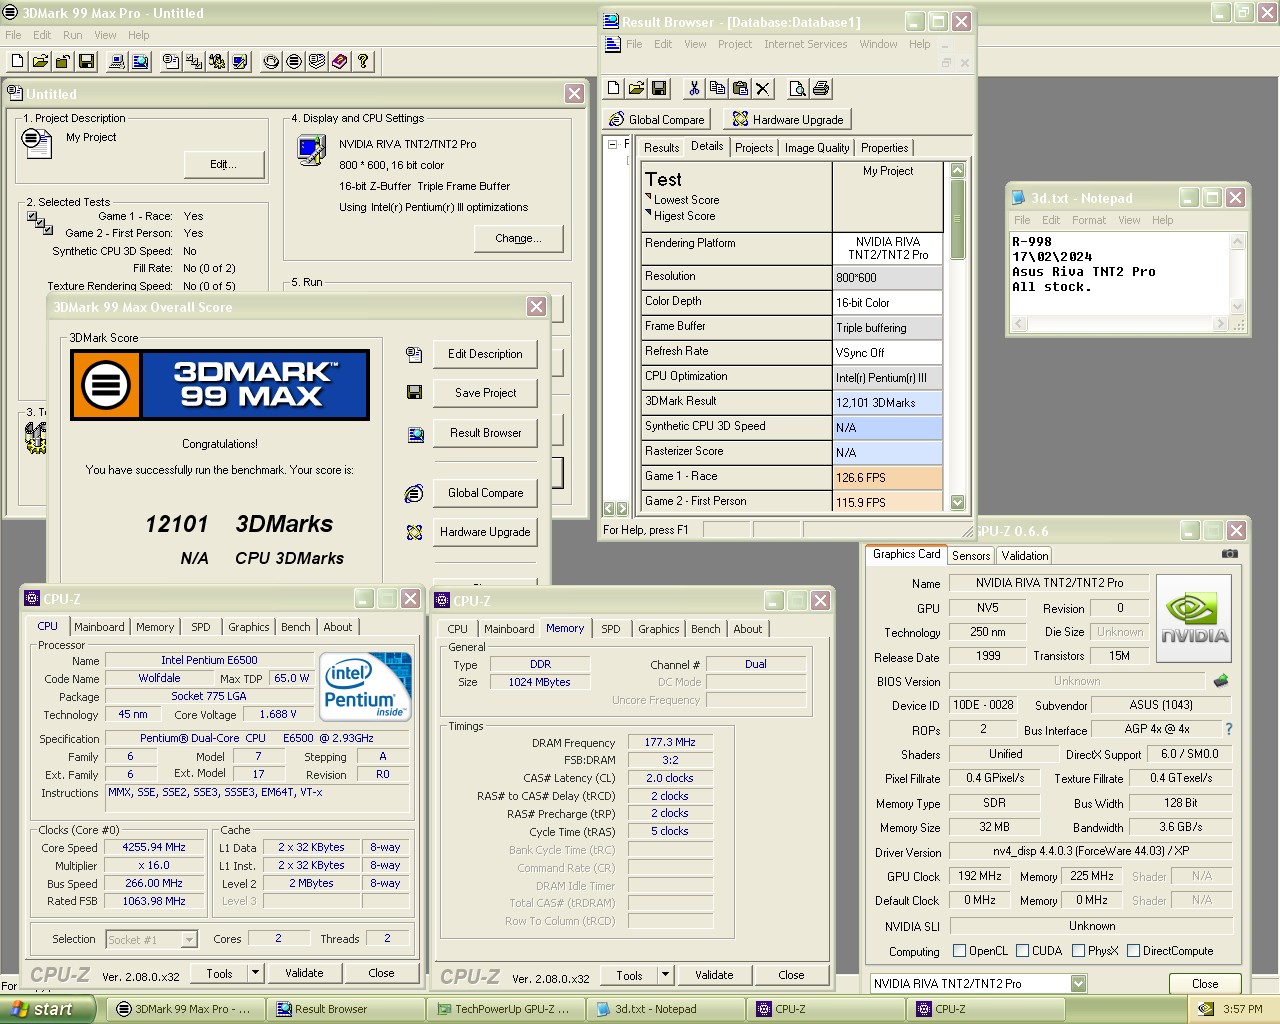Click the Windows Start button
Viewport: 1280px width, 1024px height.
[x=48, y=1009]
